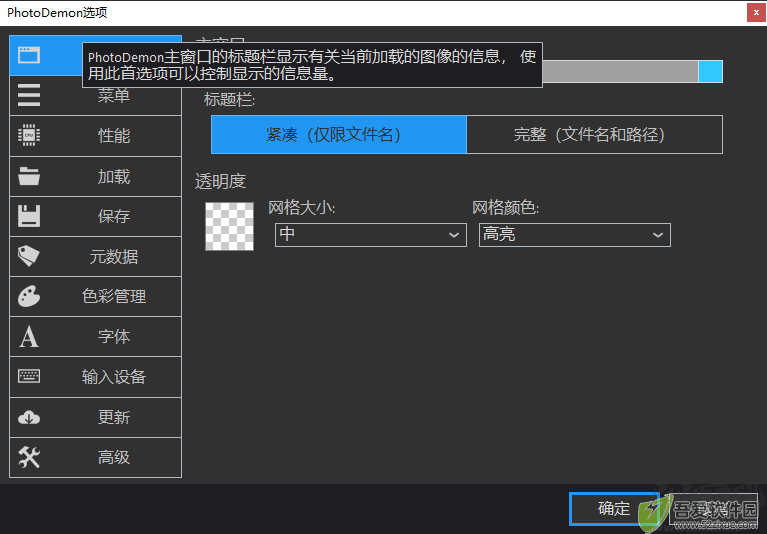Click the 标题栏: label
767x534 pixels.
229,100
